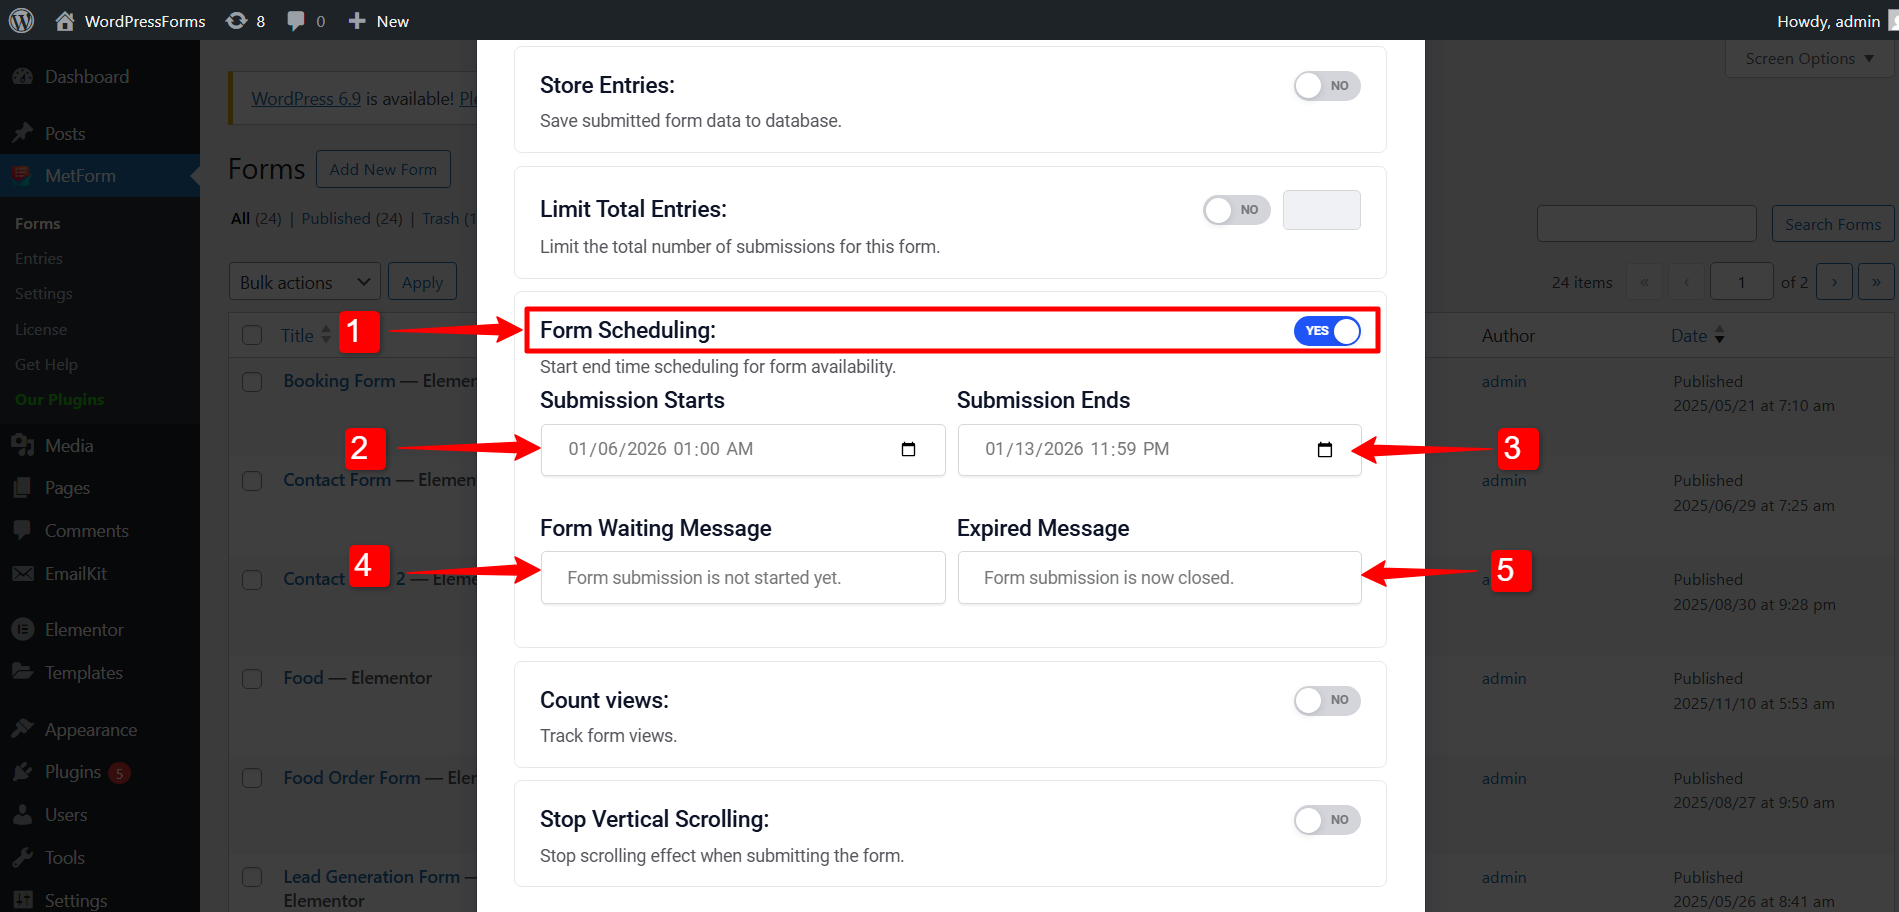Viewport: 1899px width, 912px height.
Task: Open calendar picker for Submission Starts
Action: click(x=908, y=450)
